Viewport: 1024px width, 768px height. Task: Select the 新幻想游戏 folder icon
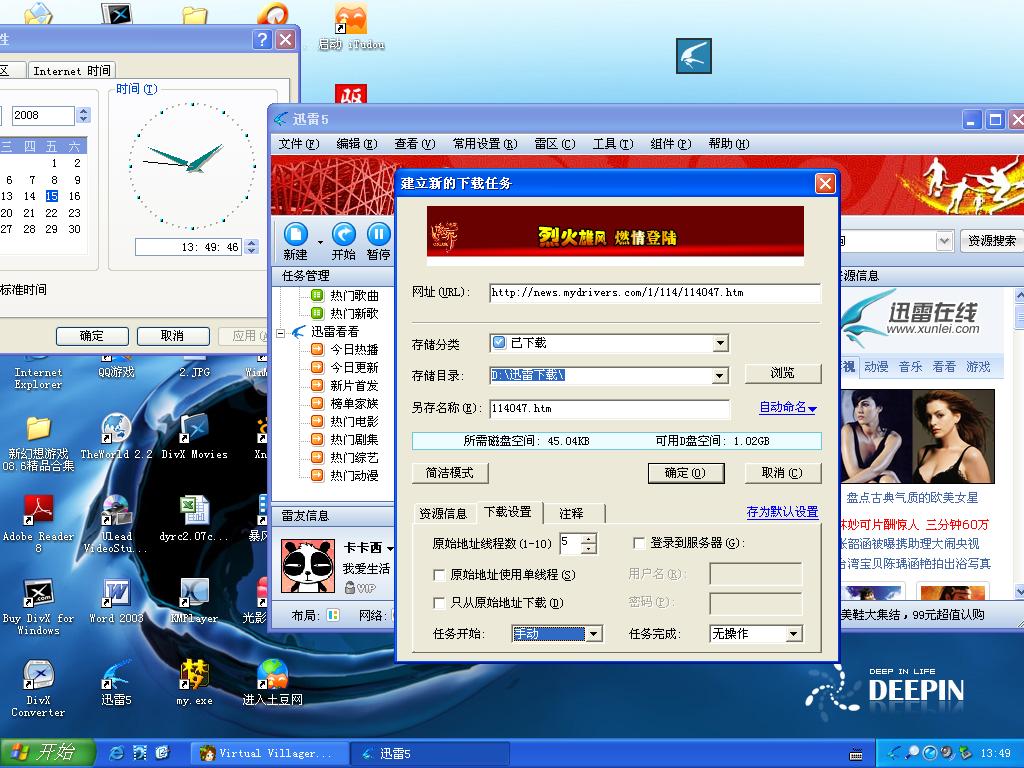(39, 428)
